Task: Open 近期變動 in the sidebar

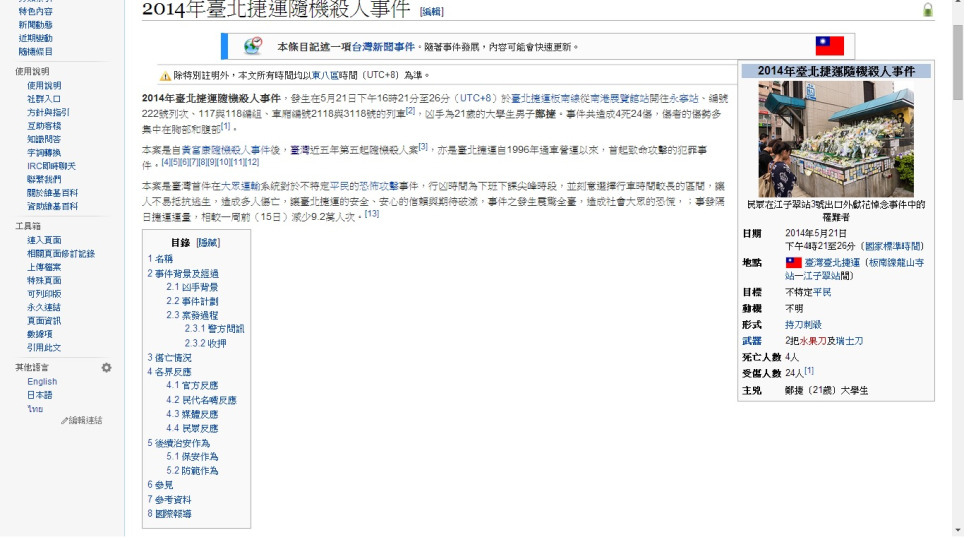Action: (35, 39)
